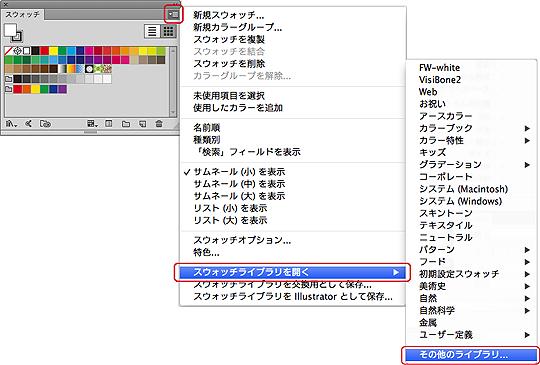Click the New Color Group folder icon
Image resolution: width=540 pixels, height=365 pixels.
[x=126, y=124]
